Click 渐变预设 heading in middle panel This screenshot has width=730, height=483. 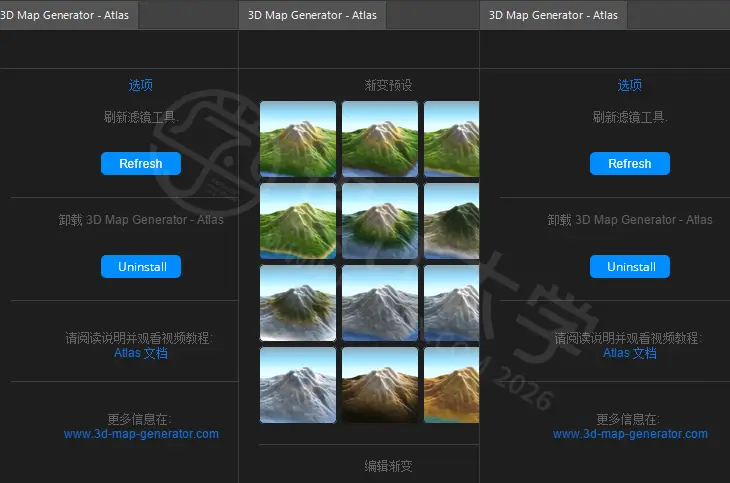(x=388, y=85)
